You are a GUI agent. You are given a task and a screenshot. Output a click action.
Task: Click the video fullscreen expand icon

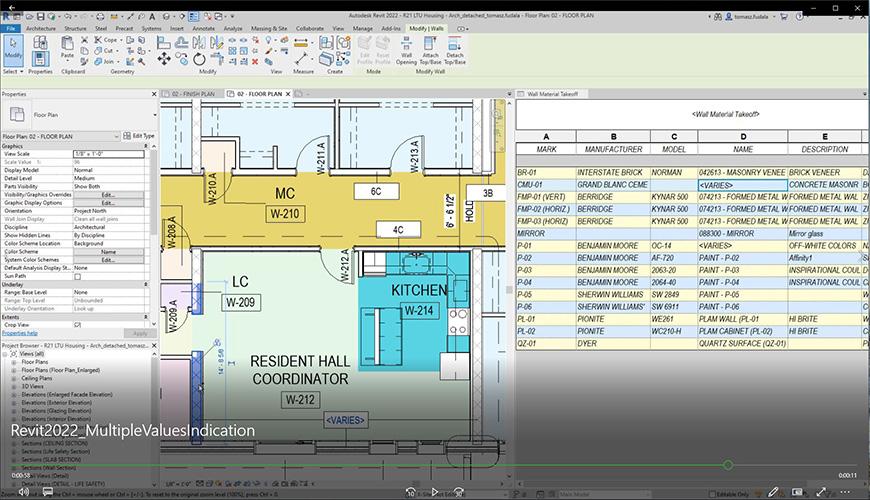point(821,492)
